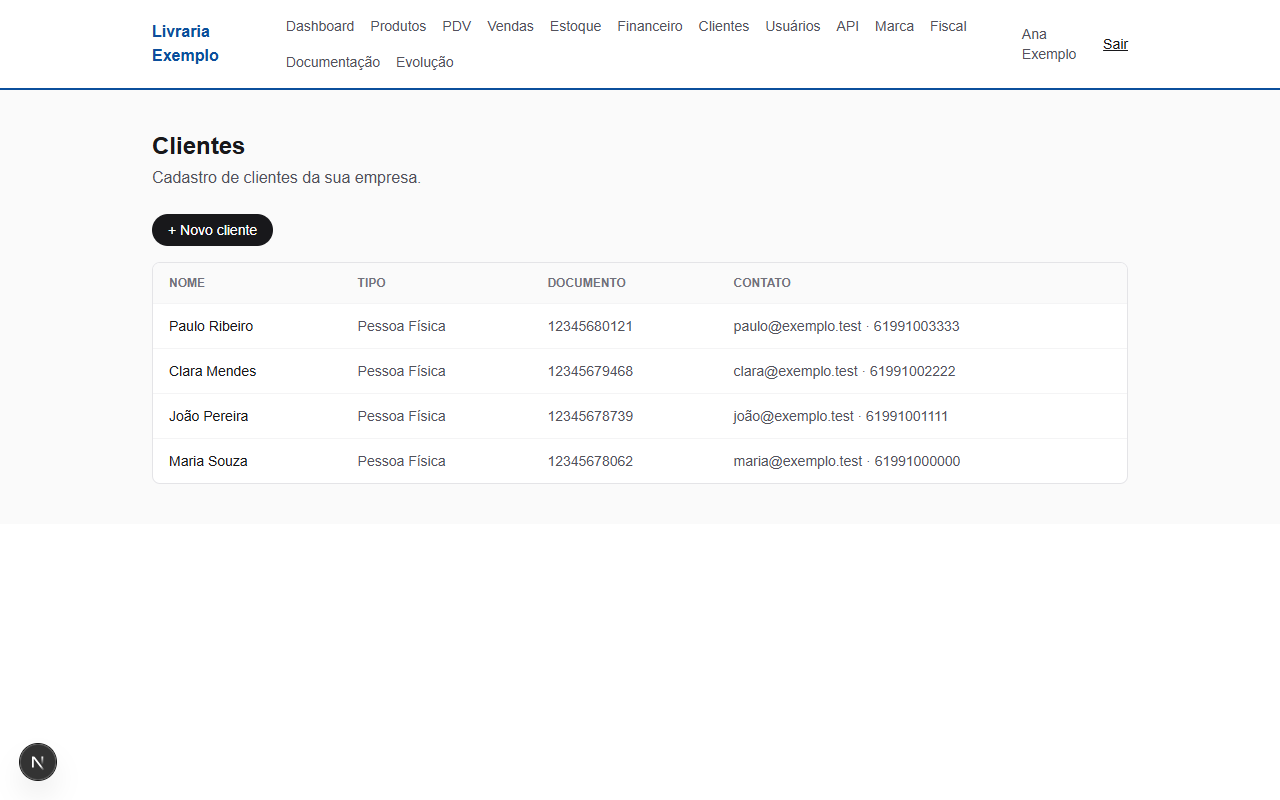Click document number 12345680121
Viewport: 1280px width, 800px height.
(590, 326)
